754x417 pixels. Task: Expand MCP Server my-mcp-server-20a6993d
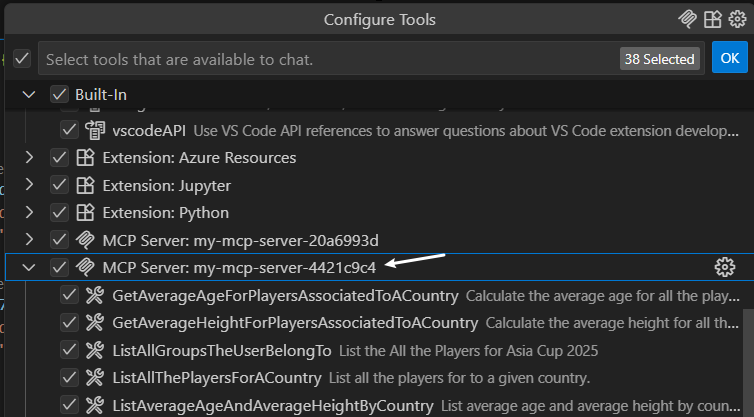coord(29,240)
